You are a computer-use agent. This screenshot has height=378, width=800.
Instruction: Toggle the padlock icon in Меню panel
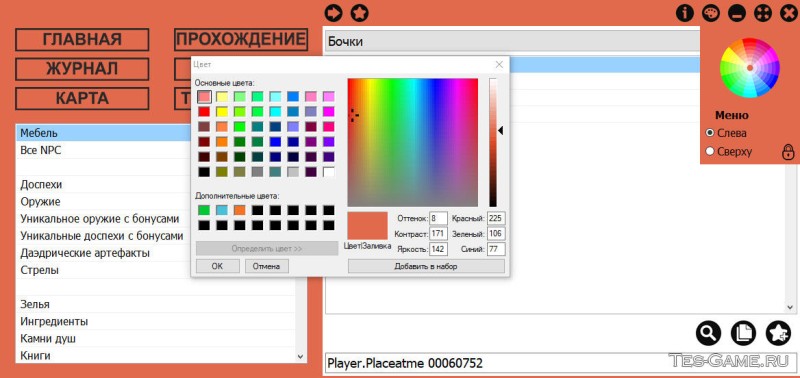tap(788, 151)
